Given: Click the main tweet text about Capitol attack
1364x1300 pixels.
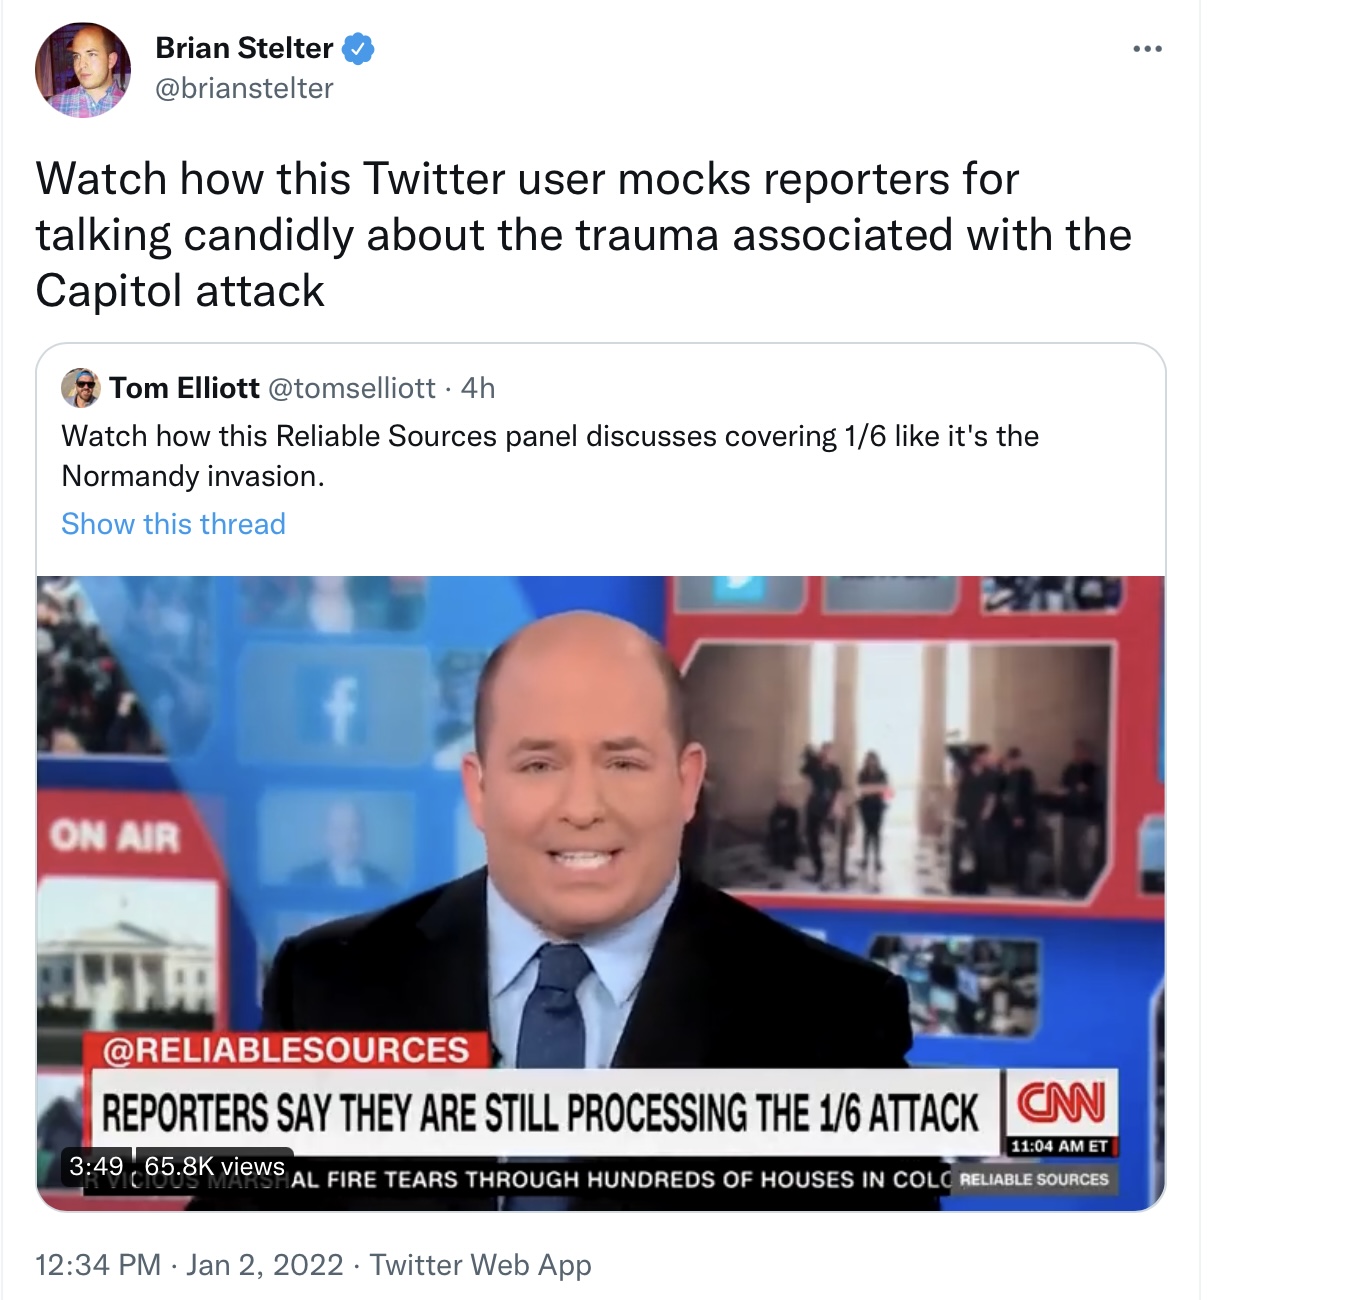Looking at the screenshot, I should point(584,235).
